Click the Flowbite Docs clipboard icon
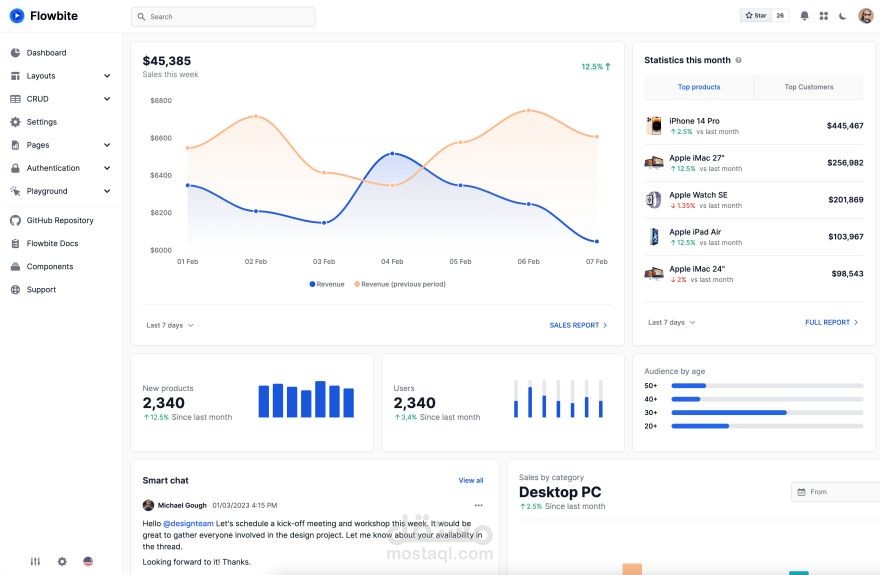Screen dimensions: 880x575 pyautogui.click(x=15, y=243)
